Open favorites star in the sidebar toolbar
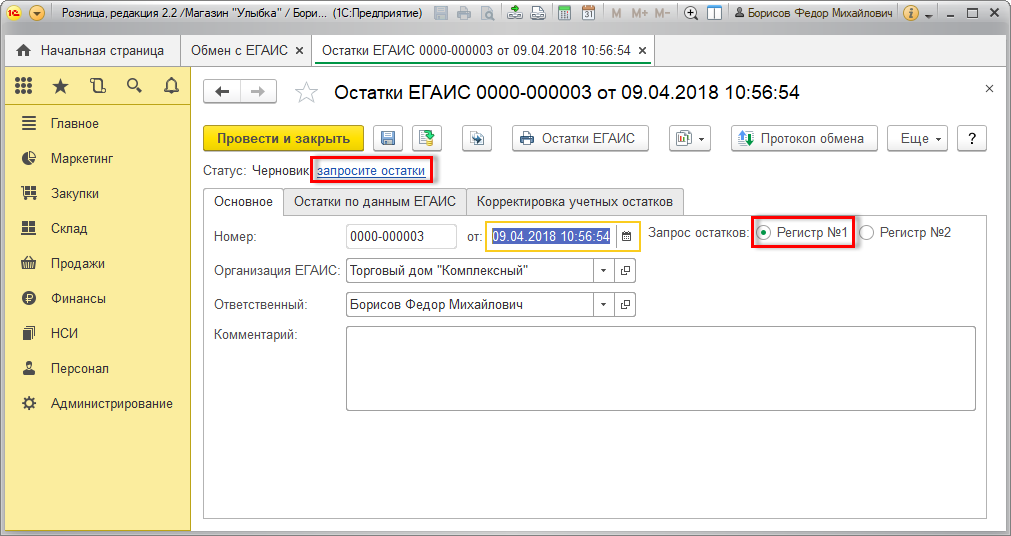Viewport: 1011px width, 536px height. click(61, 85)
